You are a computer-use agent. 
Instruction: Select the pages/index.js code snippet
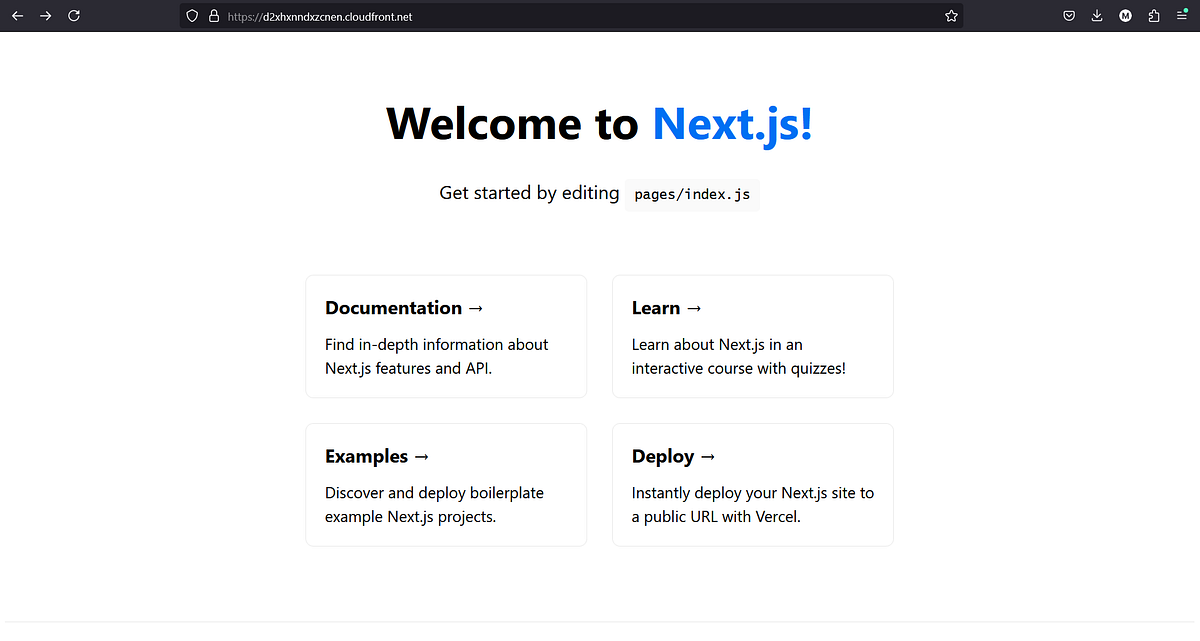[x=692, y=194]
